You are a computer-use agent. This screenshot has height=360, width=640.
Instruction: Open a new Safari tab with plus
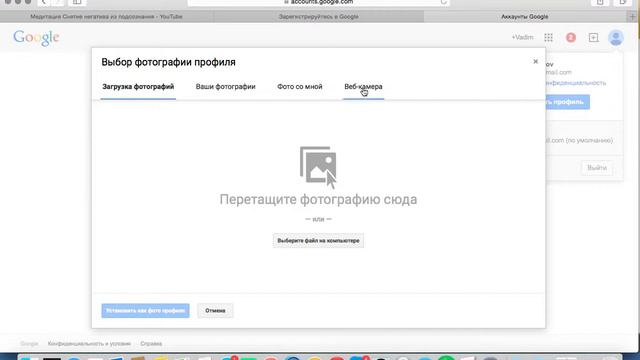633,17
